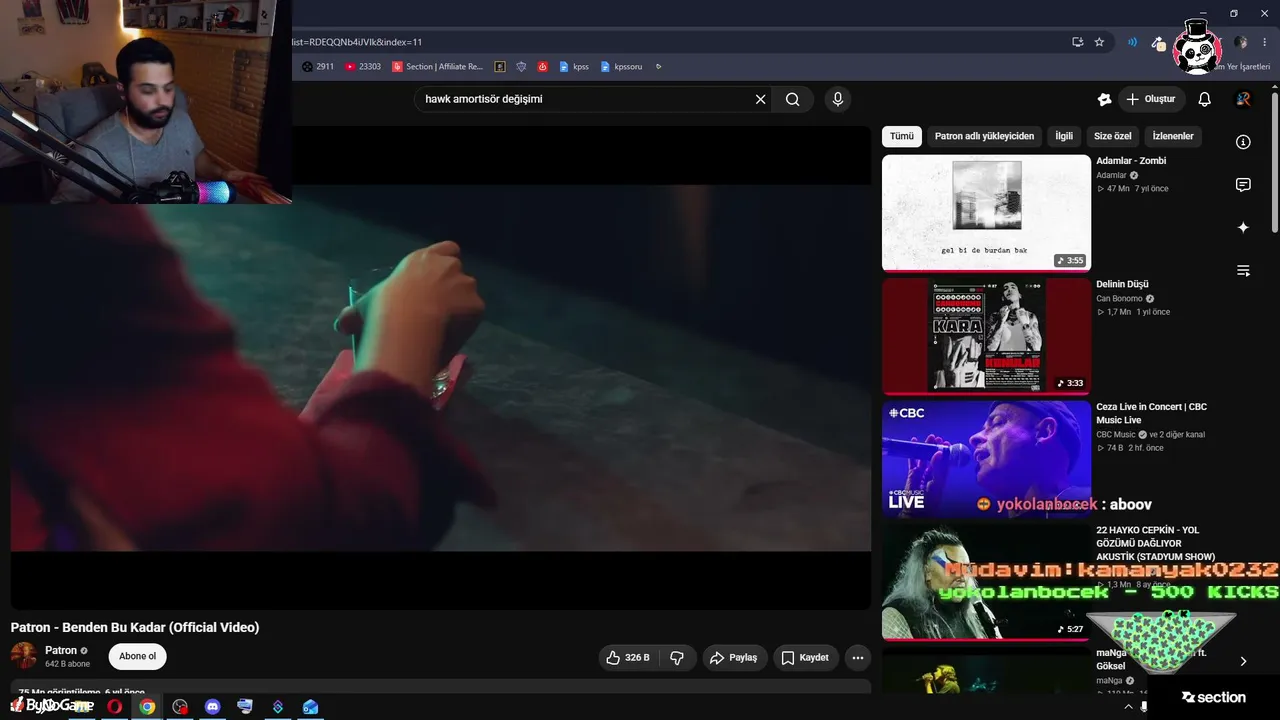Open the playlist queue icon
This screenshot has width=1280, height=720.
(1243, 270)
